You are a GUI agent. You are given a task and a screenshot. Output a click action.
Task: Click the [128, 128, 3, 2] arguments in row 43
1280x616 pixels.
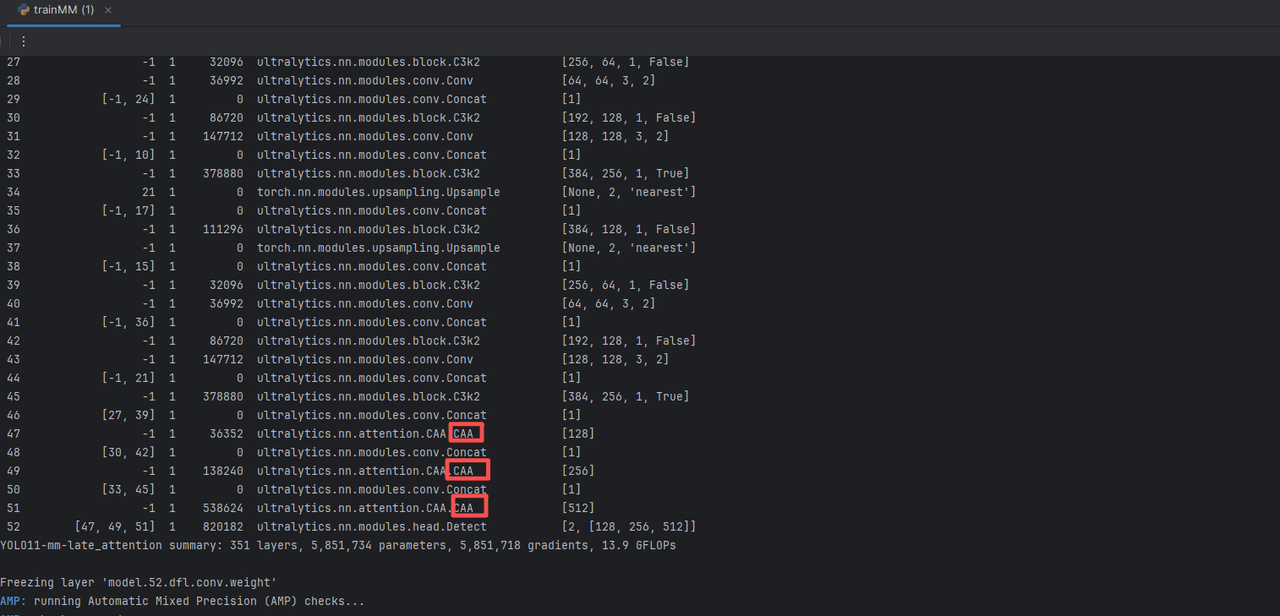tap(616, 360)
